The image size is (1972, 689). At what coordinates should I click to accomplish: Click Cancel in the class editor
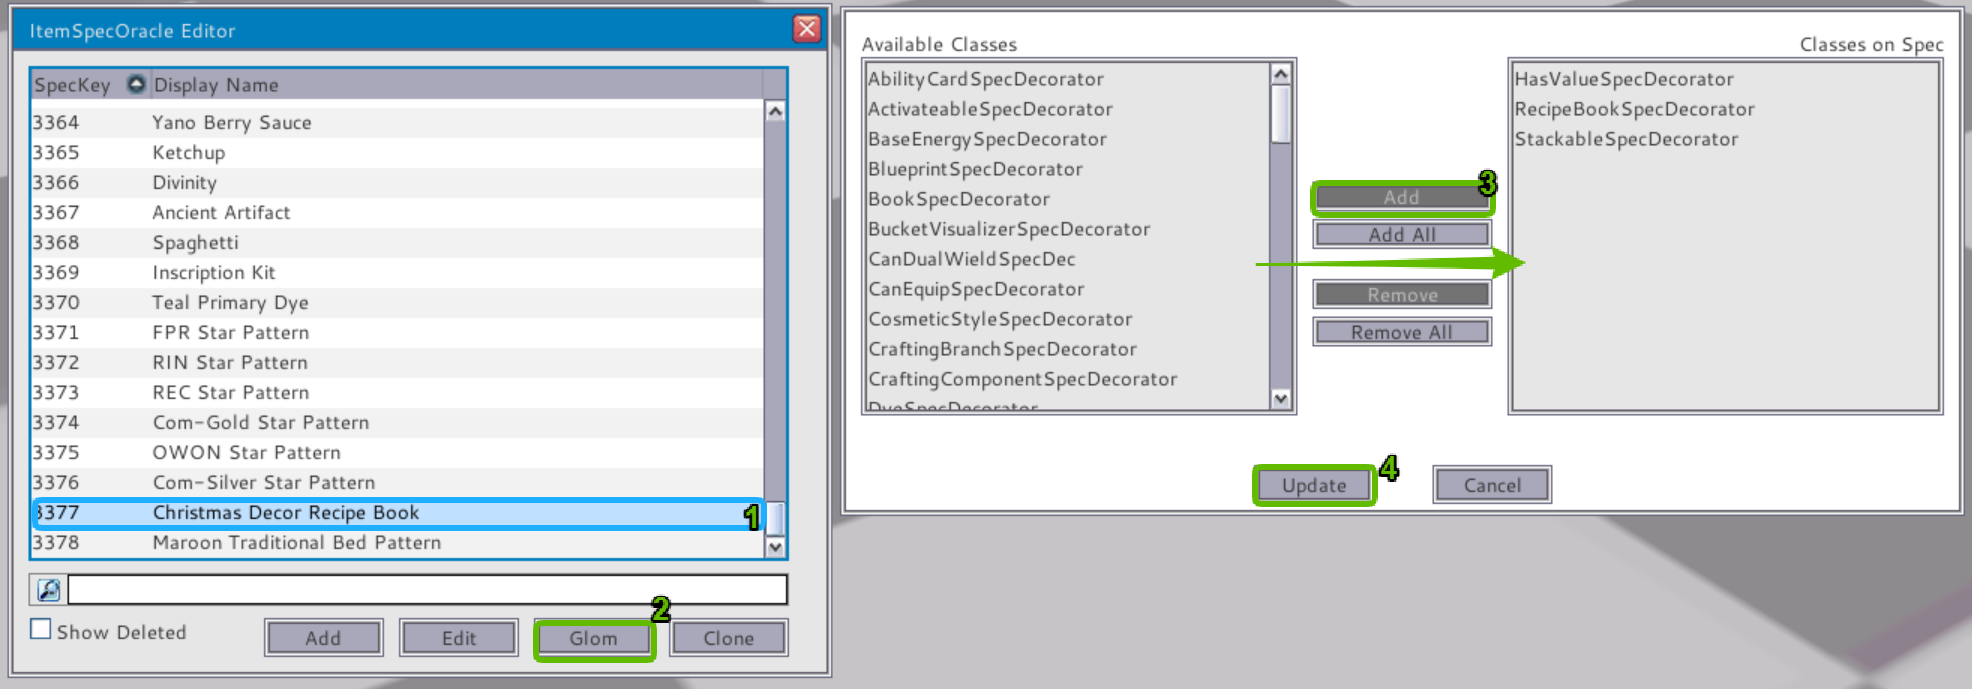pyautogui.click(x=1491, y=485)
